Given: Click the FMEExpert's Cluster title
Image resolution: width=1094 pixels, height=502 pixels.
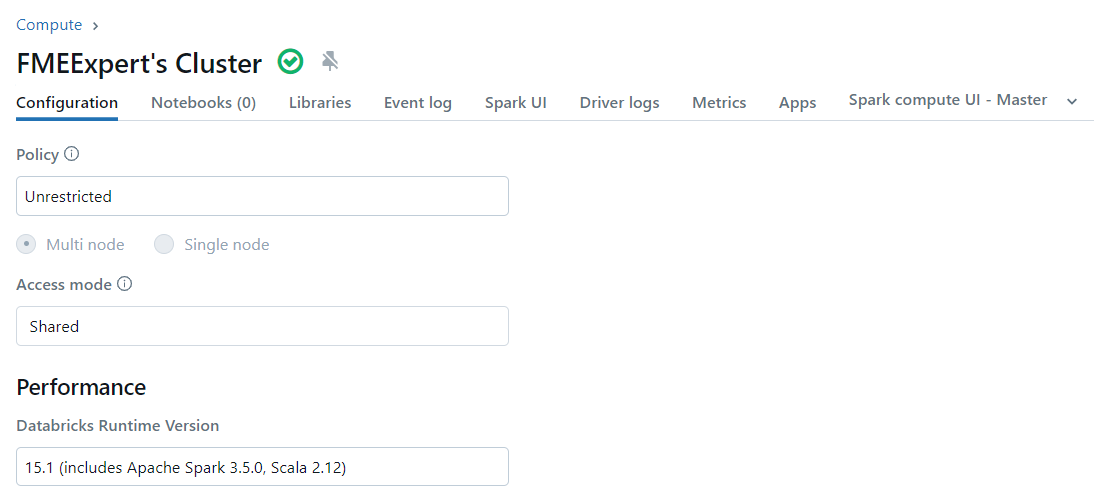Looking at the screenshot, I should (x=139, y=63).
